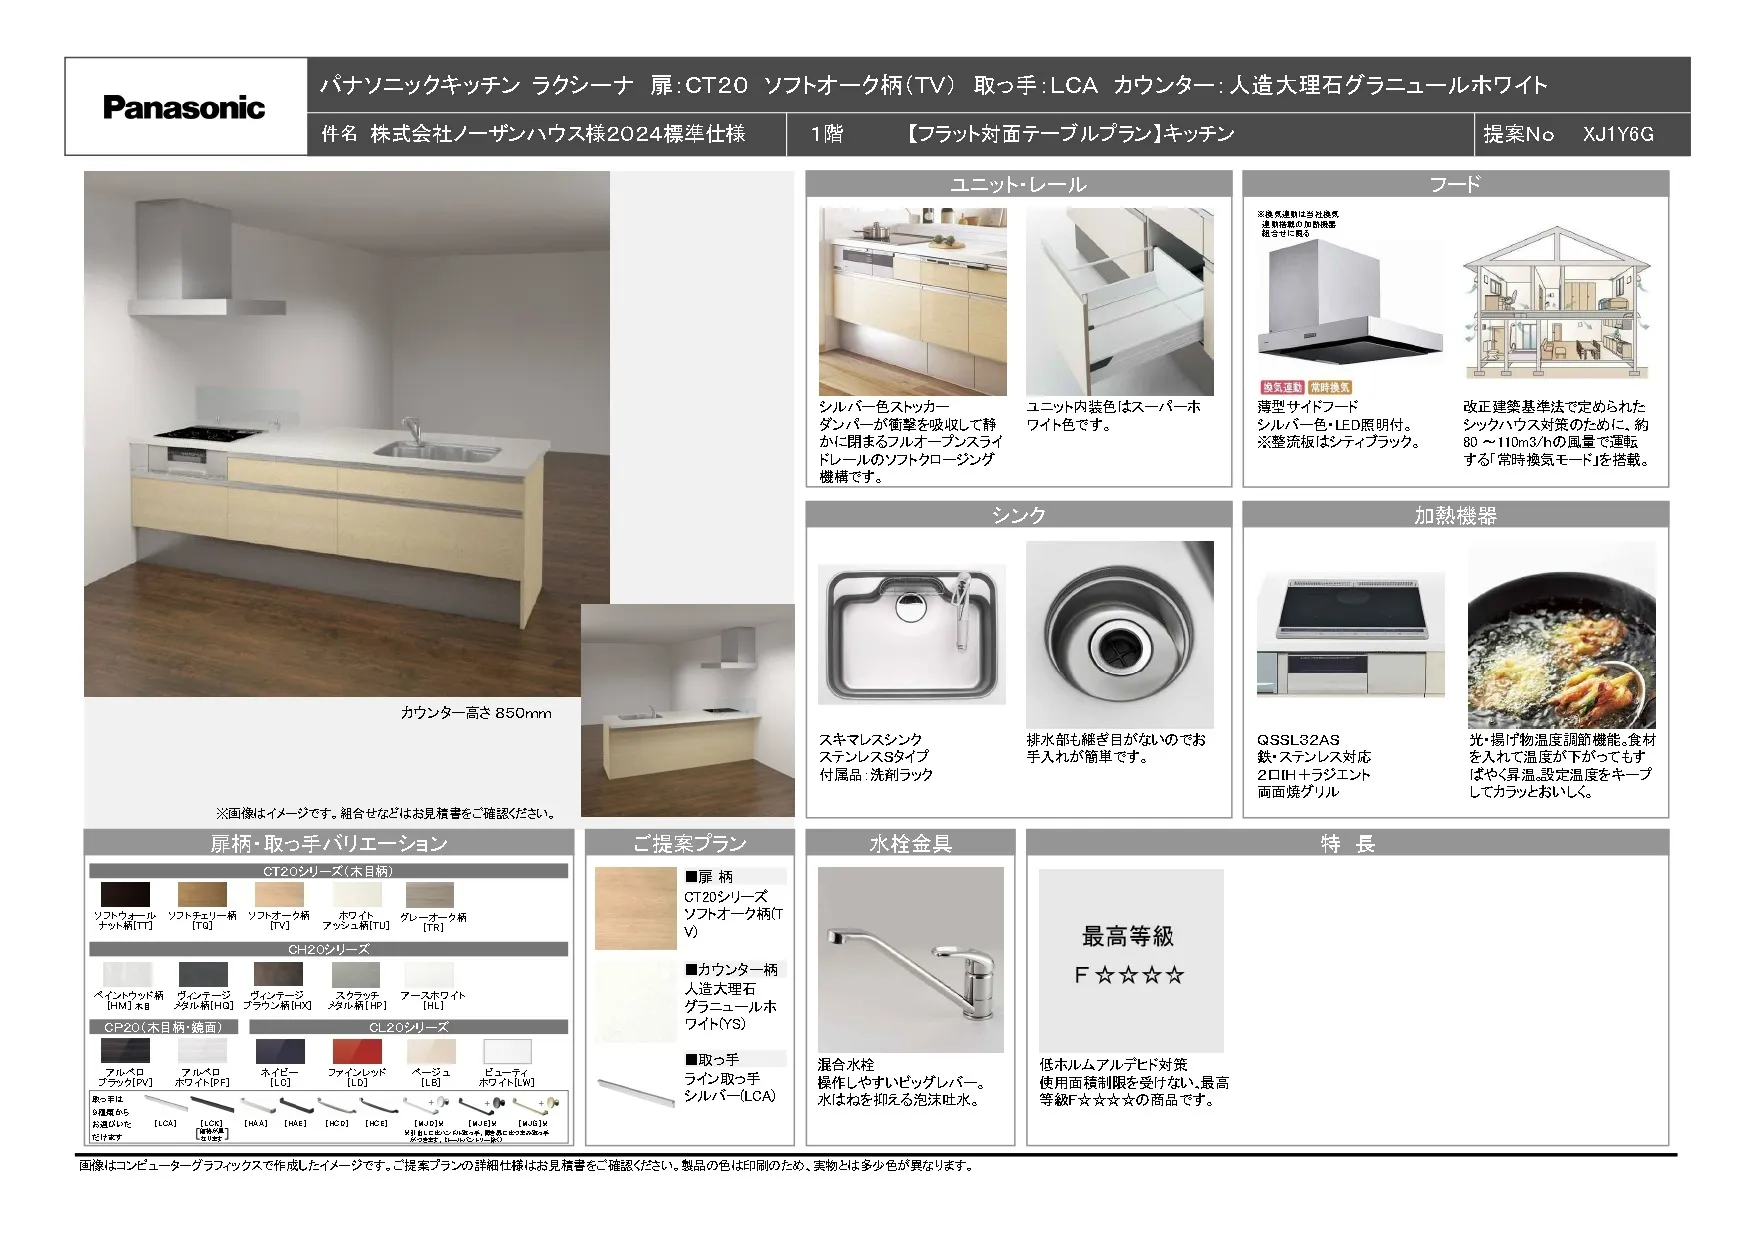The height and width of the screenshot is (1240, 1755).
Task: Click the CP20(木目柄・鏡面) series header
Action: [165, 1027]
